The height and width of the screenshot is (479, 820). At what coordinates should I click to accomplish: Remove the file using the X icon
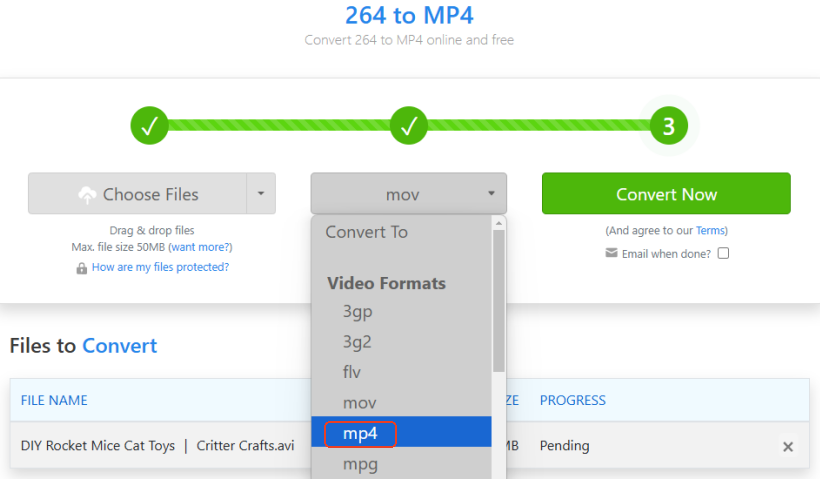(788, 447)
